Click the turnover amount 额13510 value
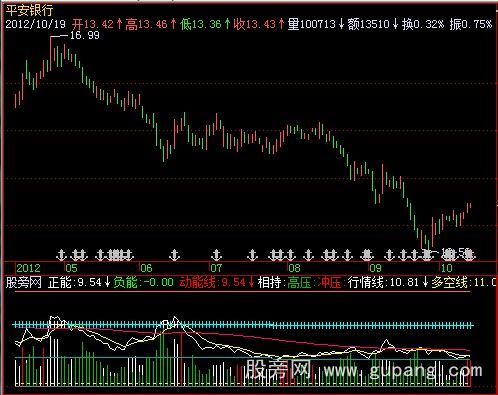Screen dimensions: 498x395 click(368, 24)
